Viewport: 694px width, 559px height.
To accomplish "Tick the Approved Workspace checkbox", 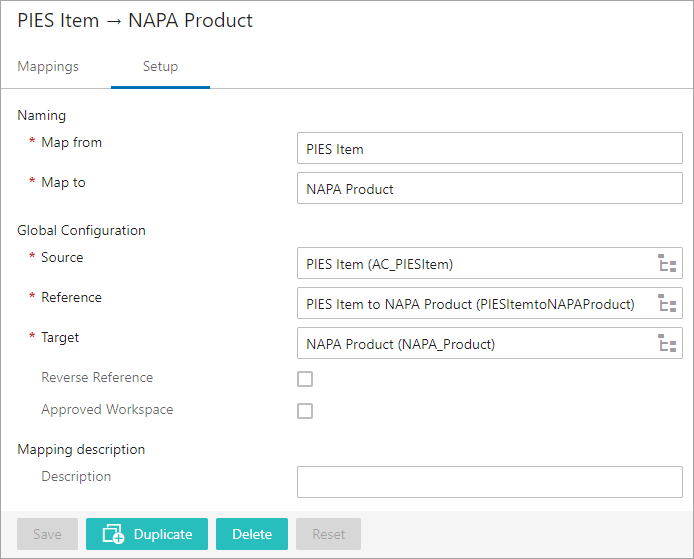I will point(305,411).
